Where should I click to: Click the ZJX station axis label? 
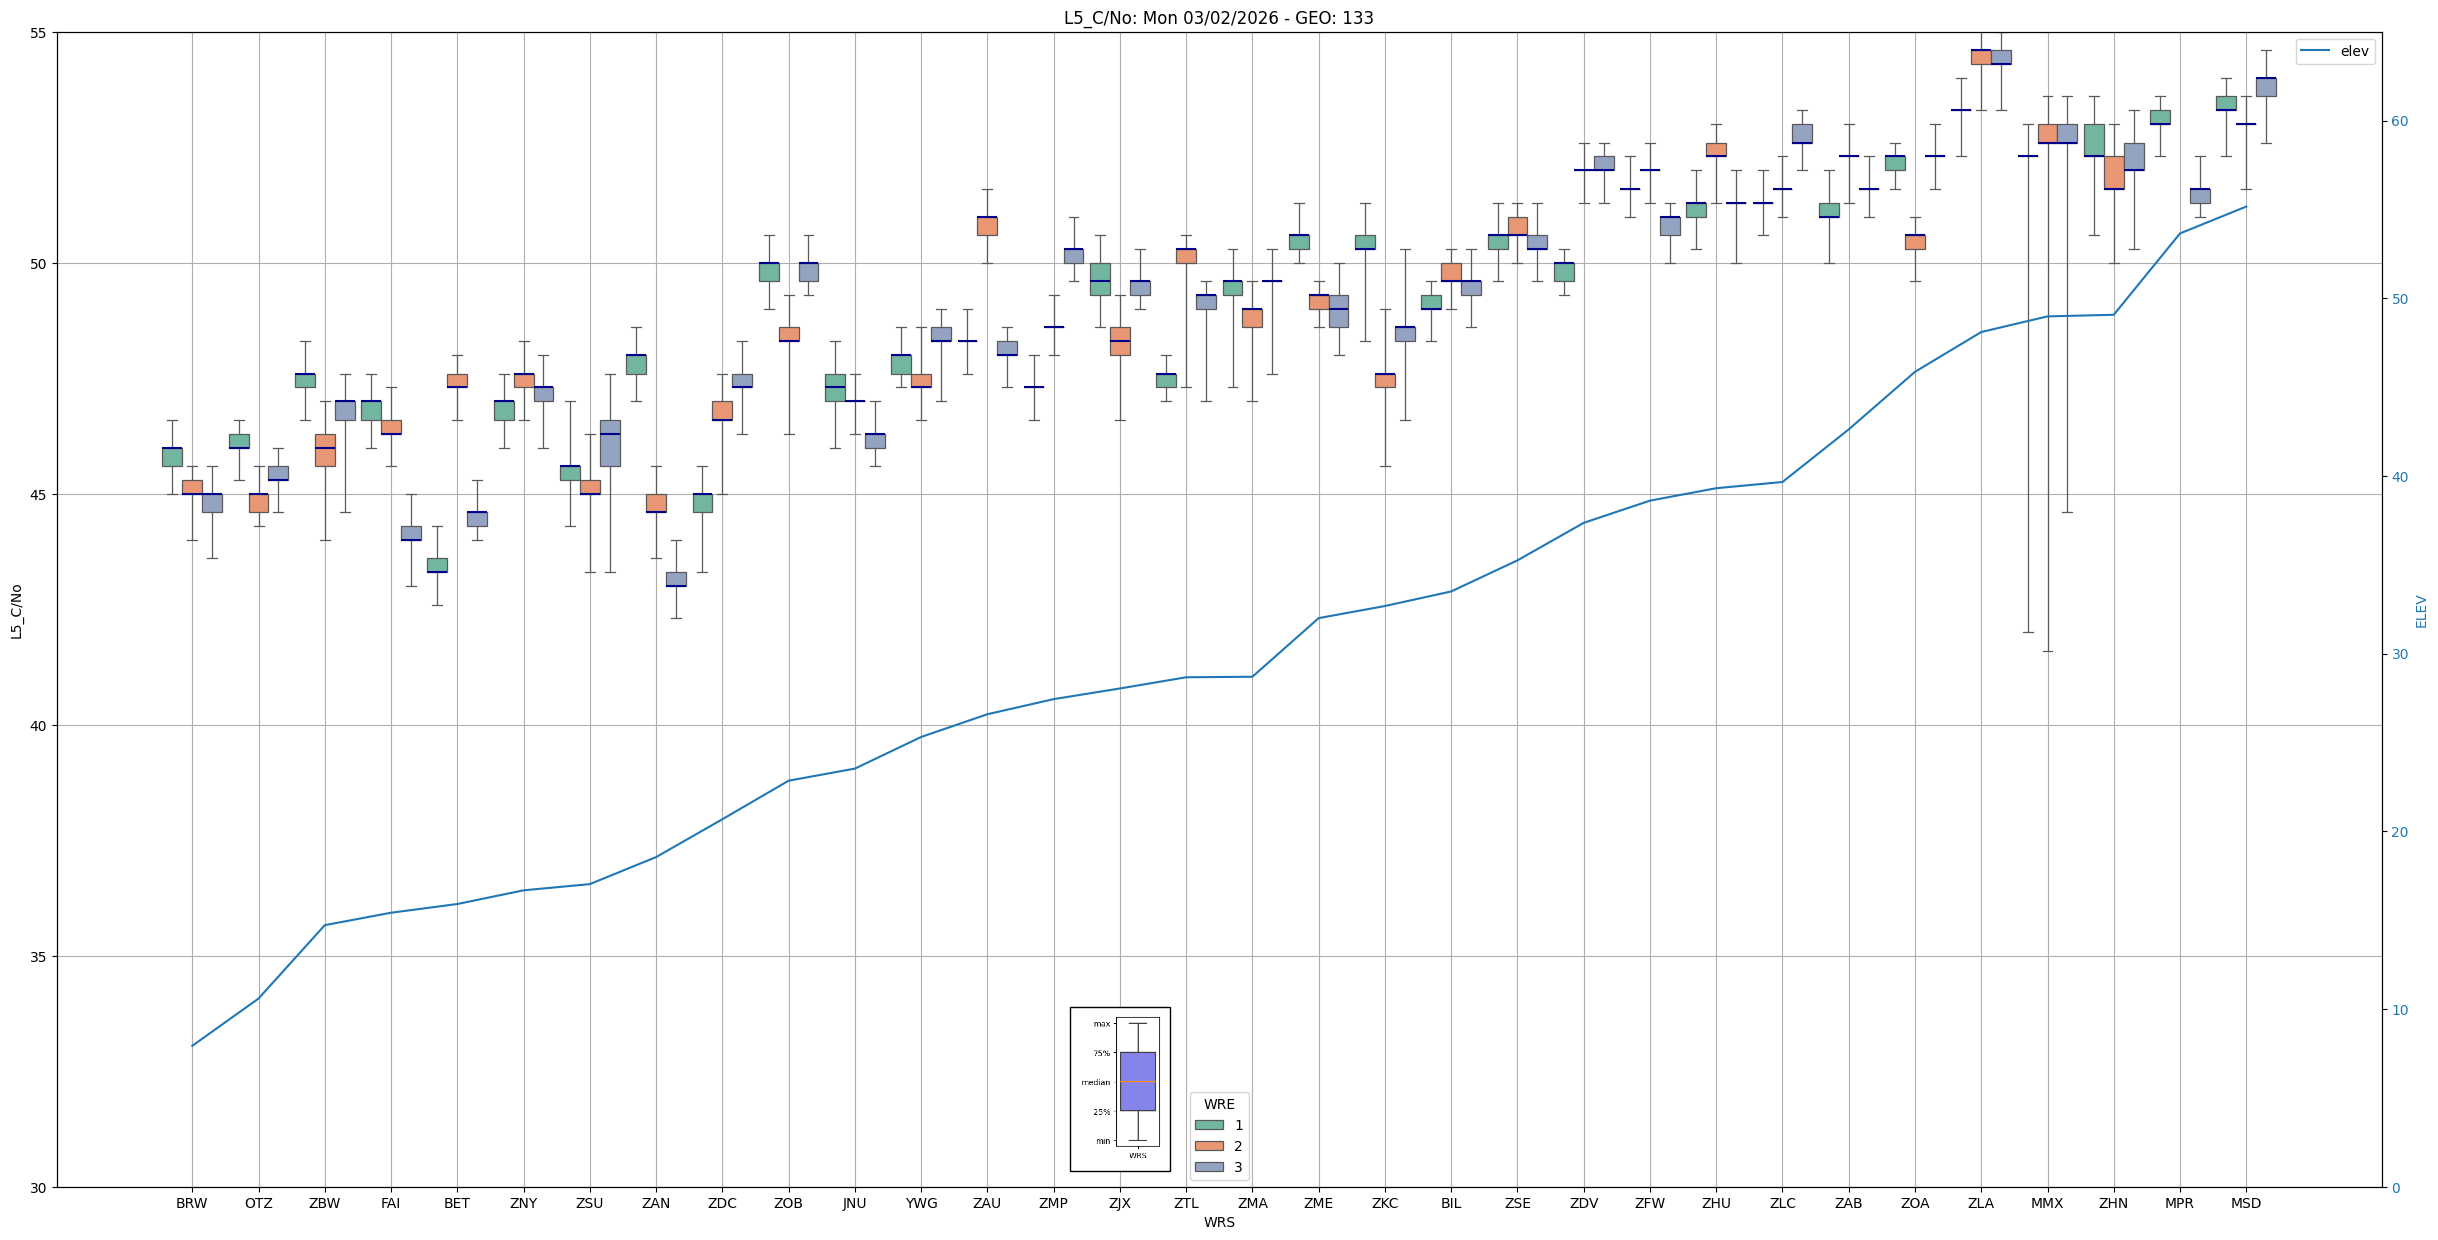1119,1203
